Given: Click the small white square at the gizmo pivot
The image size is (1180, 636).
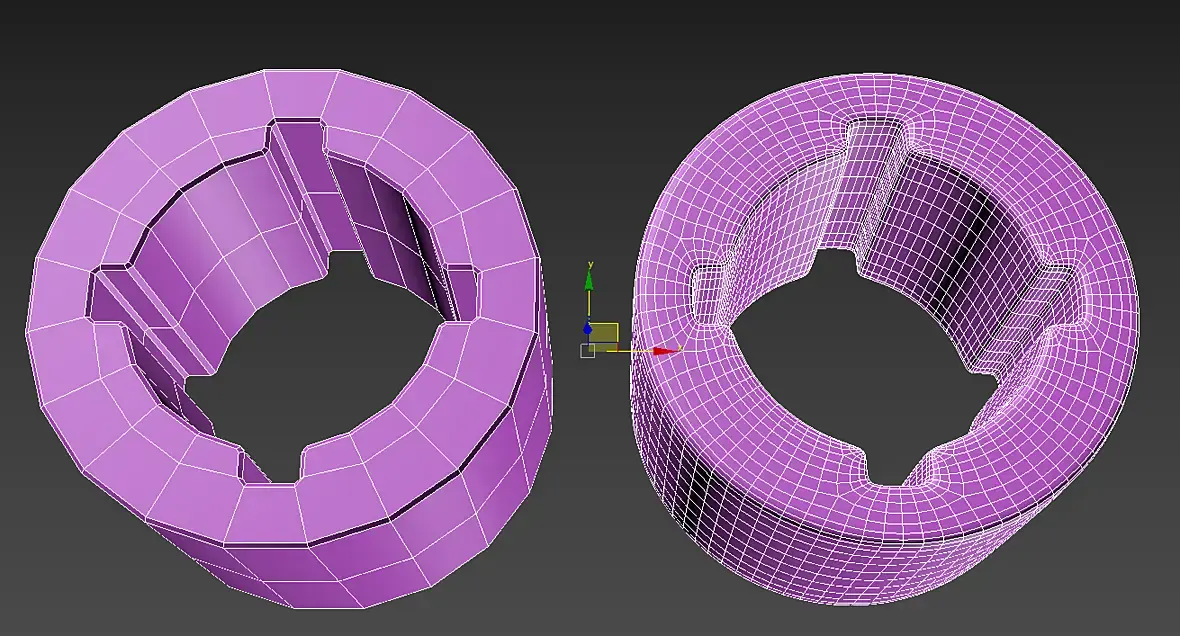Looking at the screenshot, I should pyautogui.click(x=588, y=351).
